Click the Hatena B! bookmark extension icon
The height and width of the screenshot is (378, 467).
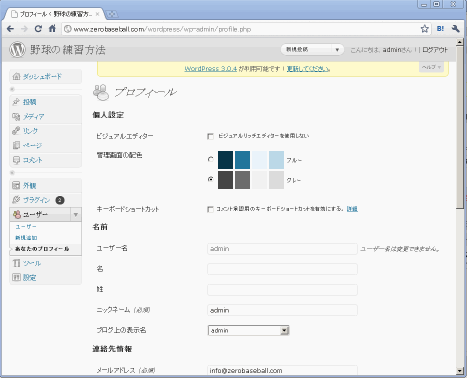pos(440,29)
